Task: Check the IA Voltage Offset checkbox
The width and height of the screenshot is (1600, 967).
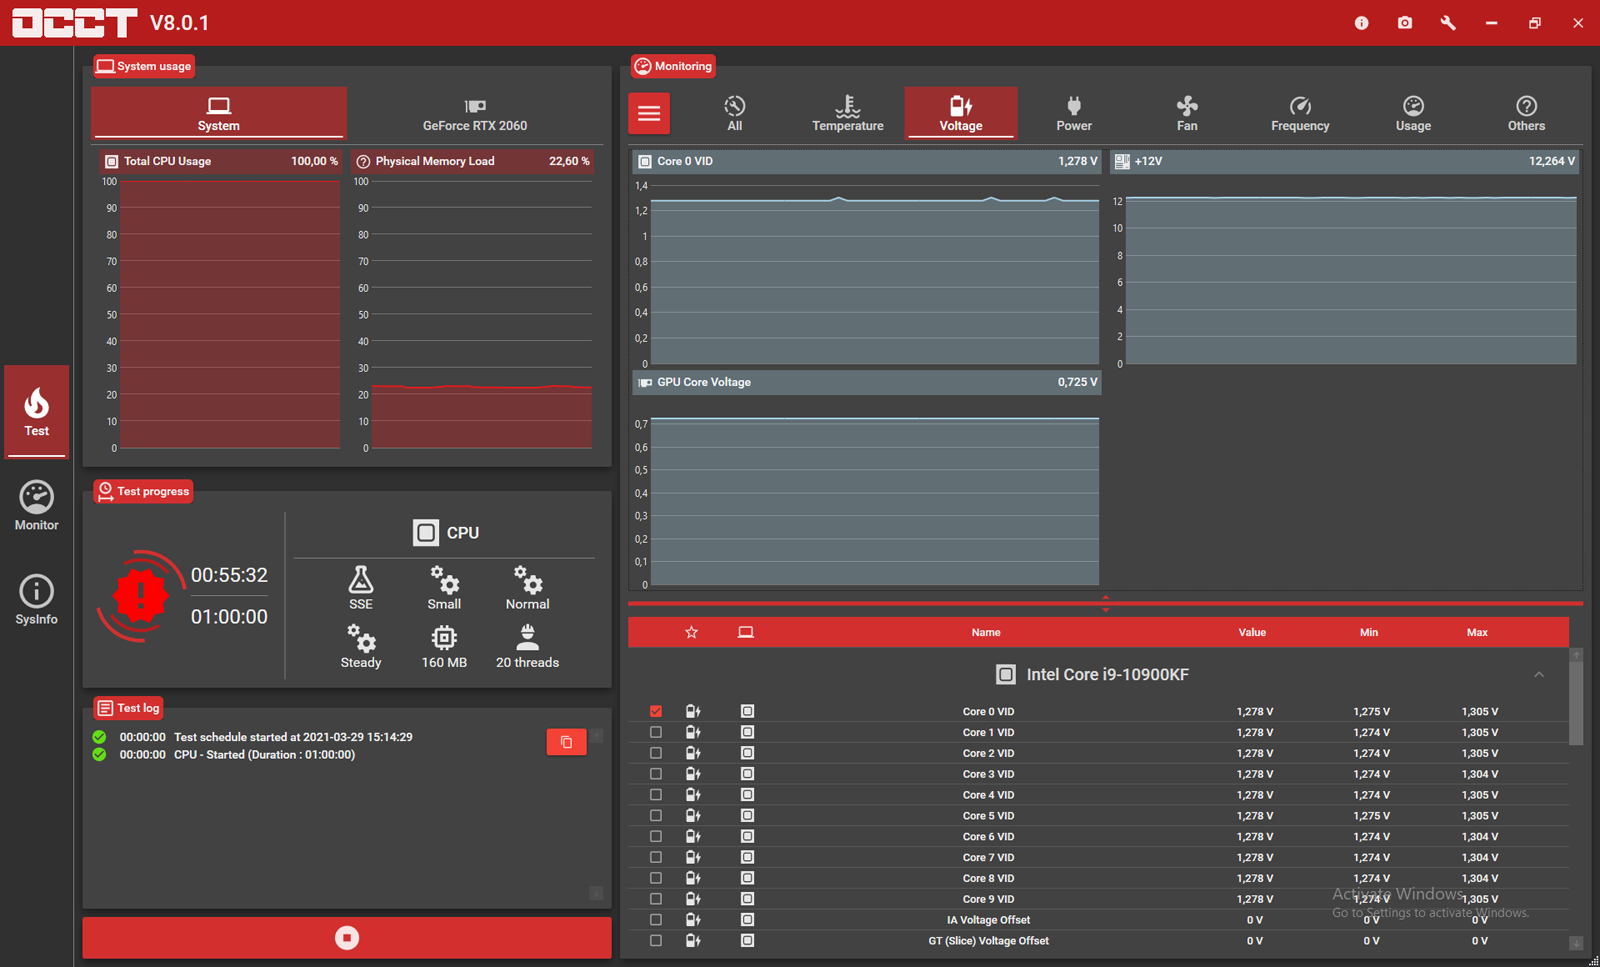Action: [x=656, y=920]
